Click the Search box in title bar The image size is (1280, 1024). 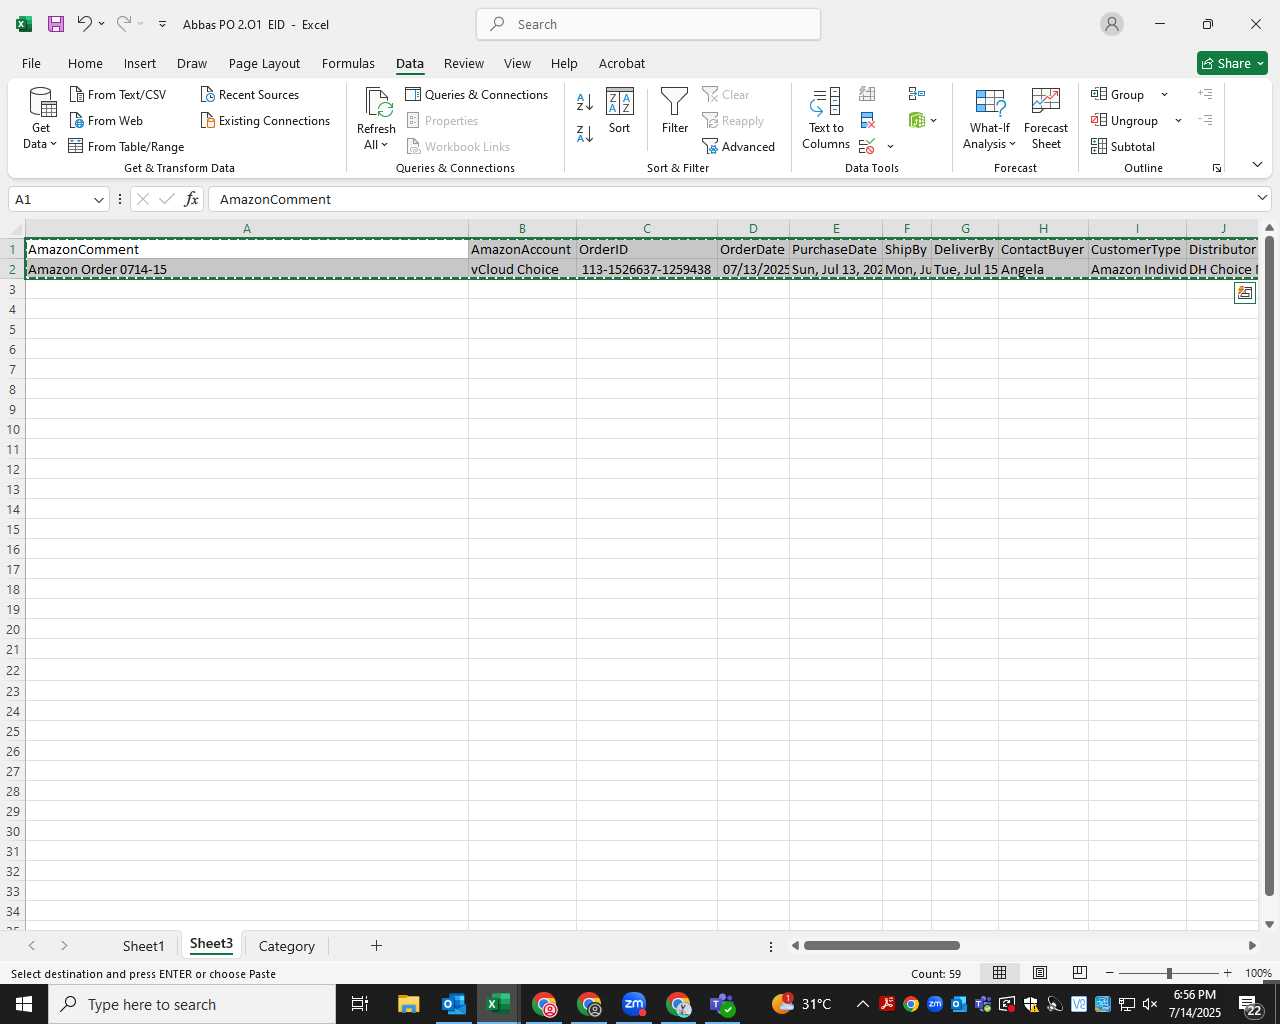[648, 24]
